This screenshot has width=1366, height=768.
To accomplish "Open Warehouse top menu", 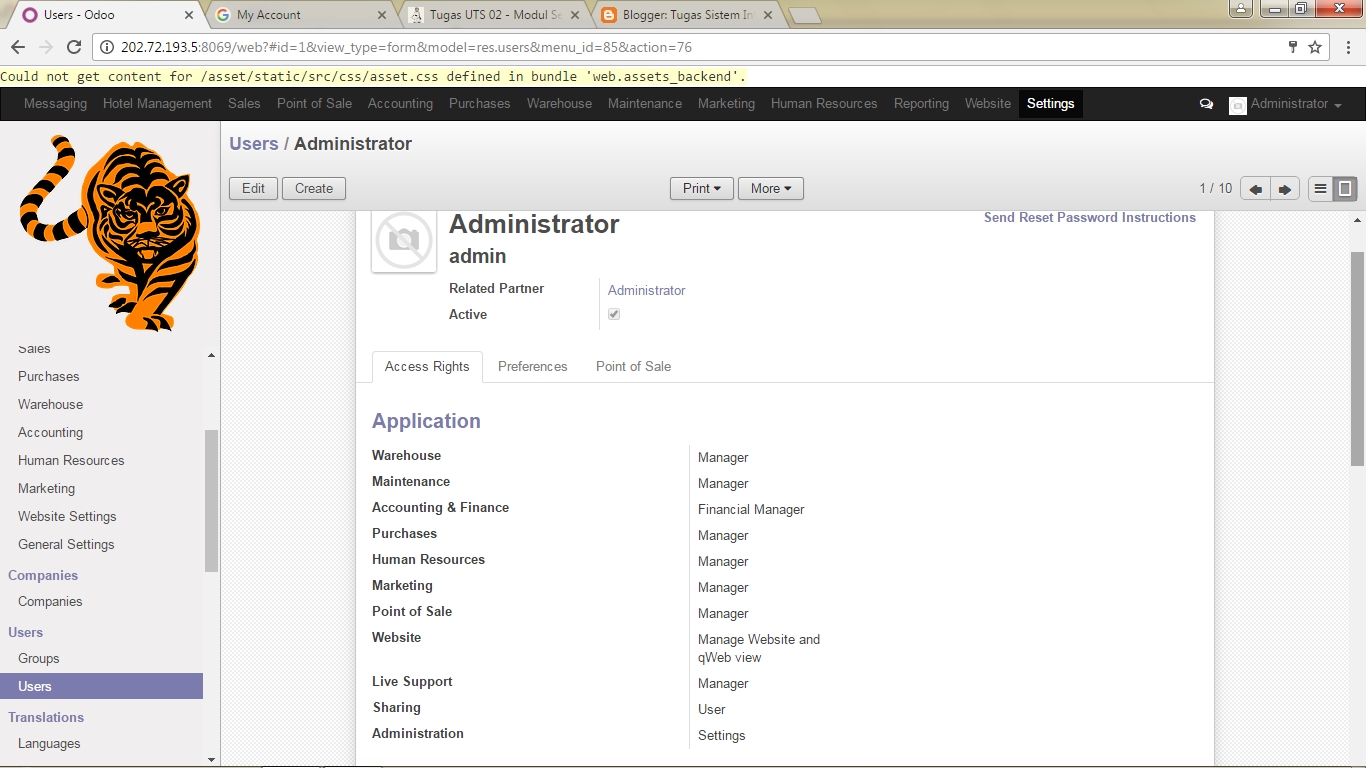I will [559, 104].
